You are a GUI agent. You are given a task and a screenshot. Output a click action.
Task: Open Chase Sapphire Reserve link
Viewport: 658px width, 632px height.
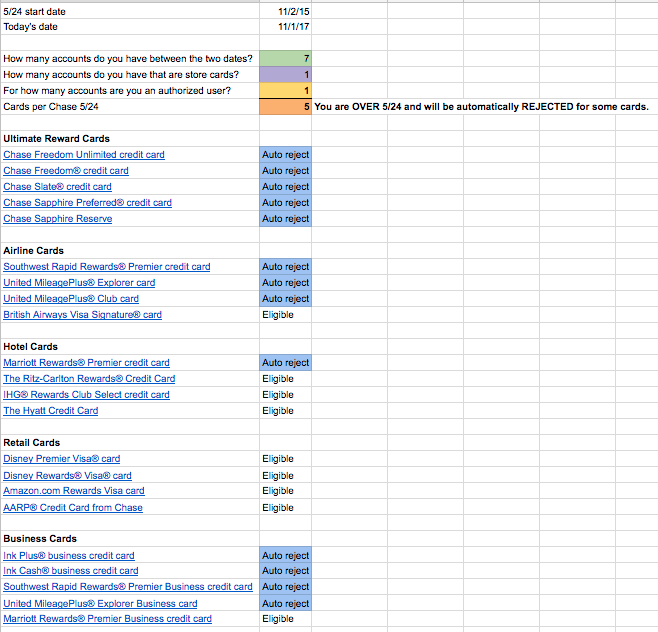click(58, 219)
